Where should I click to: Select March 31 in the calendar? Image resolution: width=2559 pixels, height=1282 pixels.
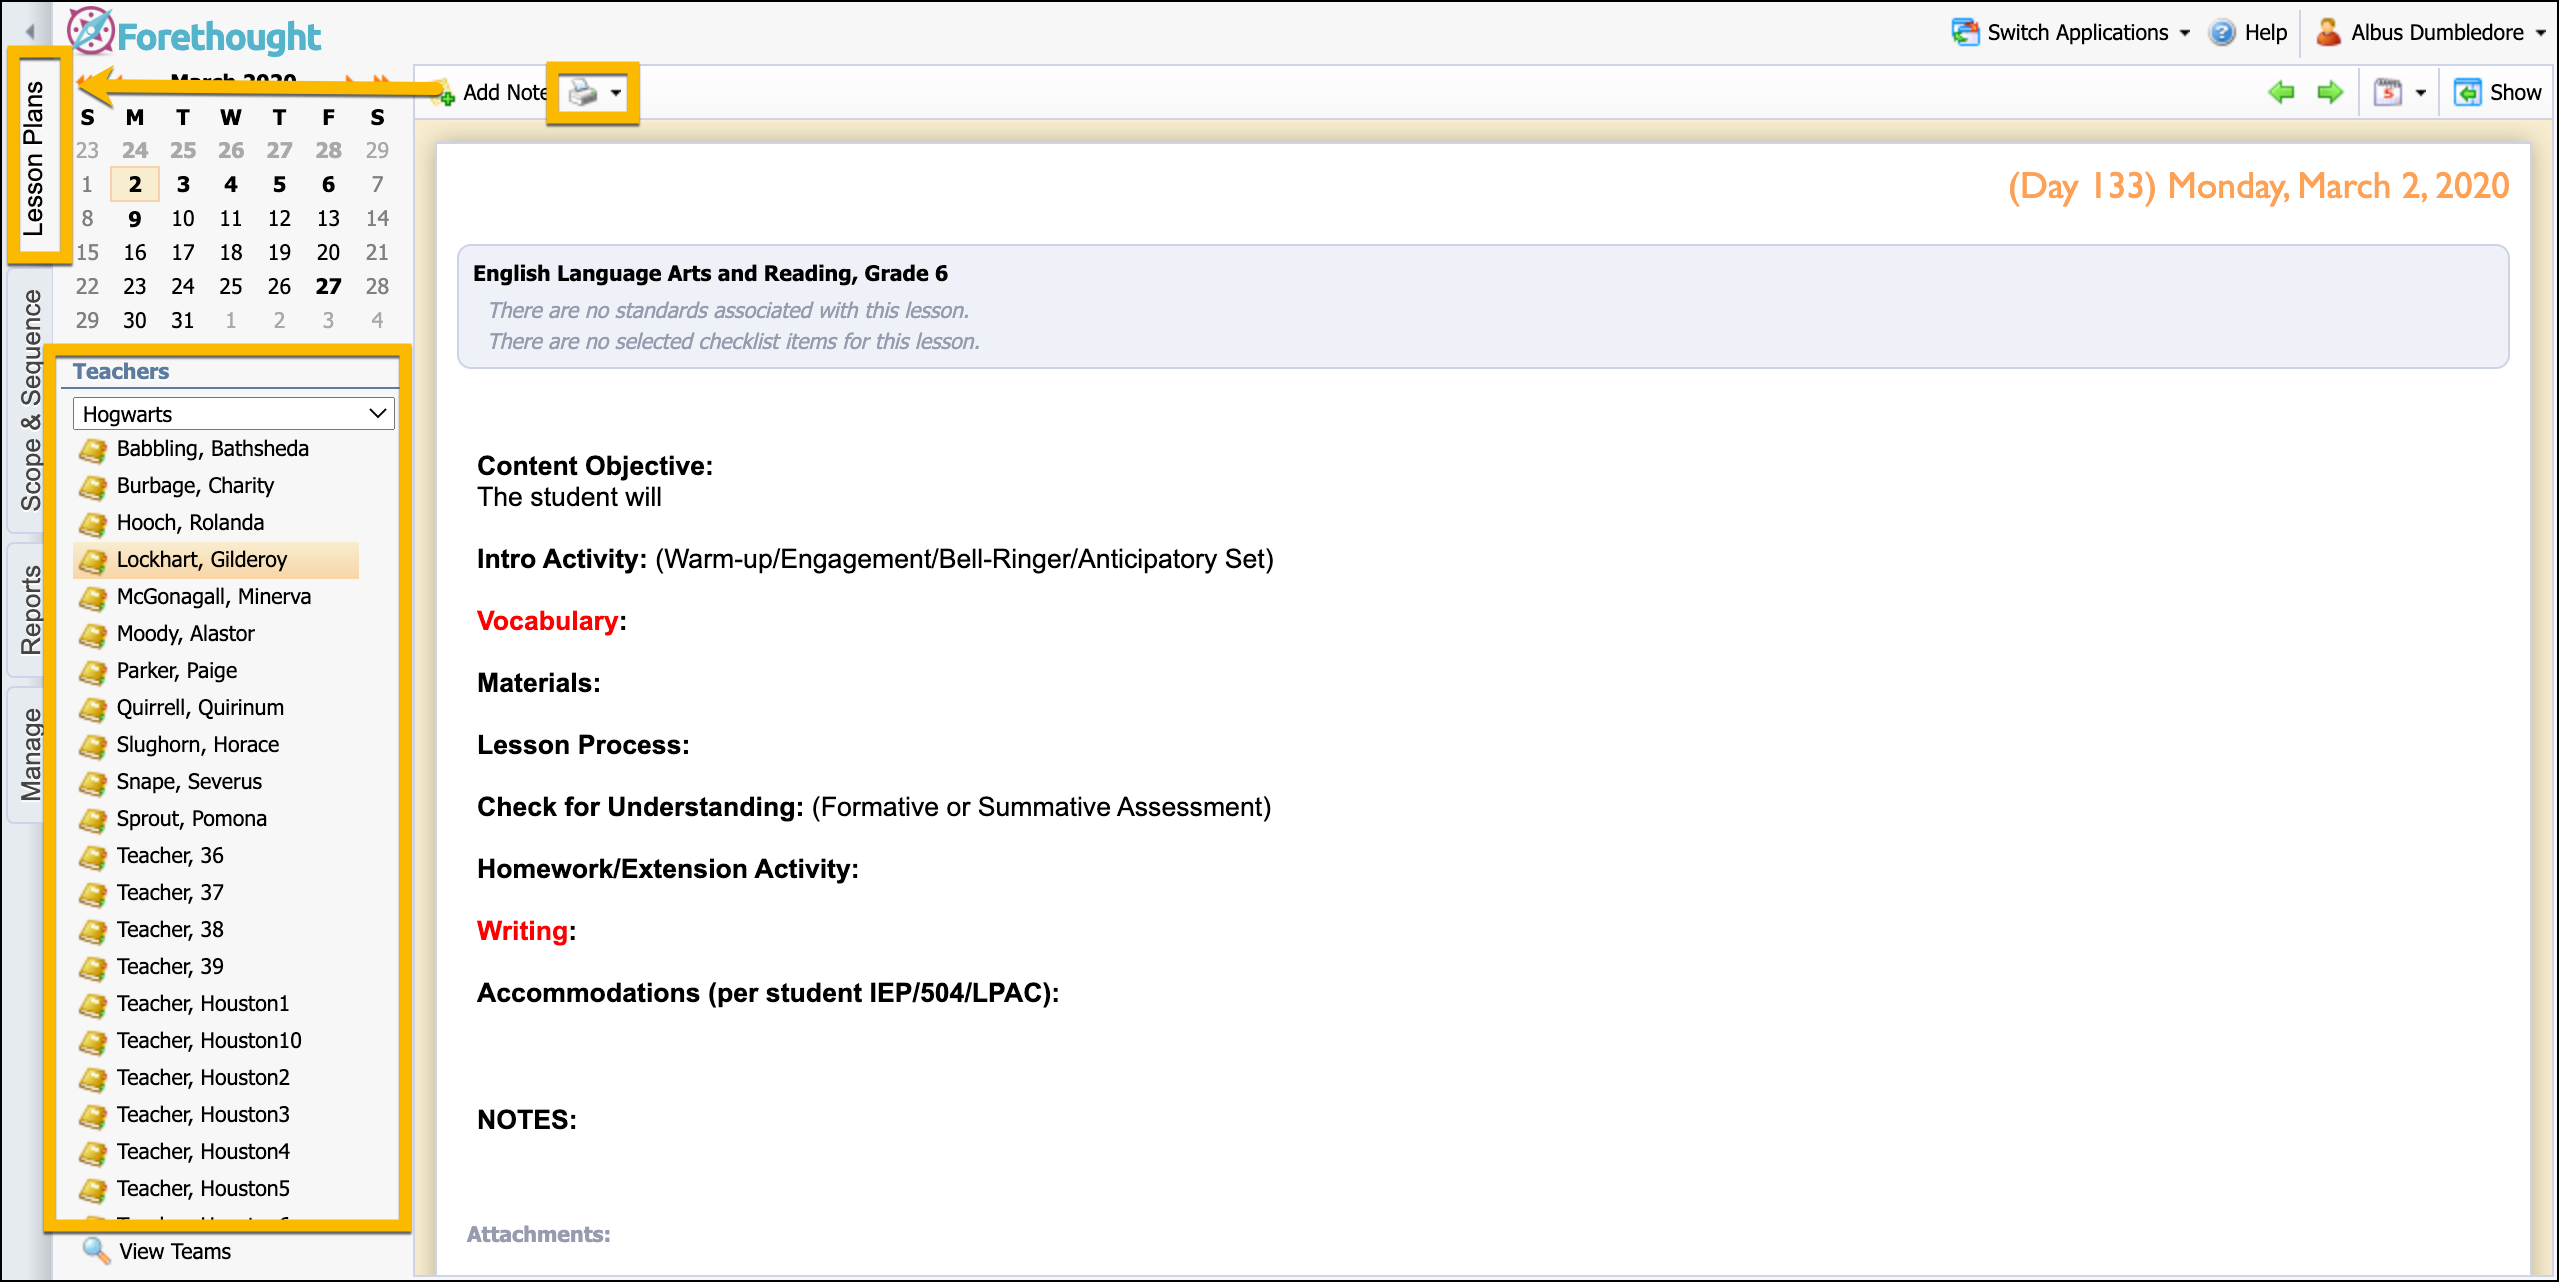pyautogui.click(x=183, y=321)
